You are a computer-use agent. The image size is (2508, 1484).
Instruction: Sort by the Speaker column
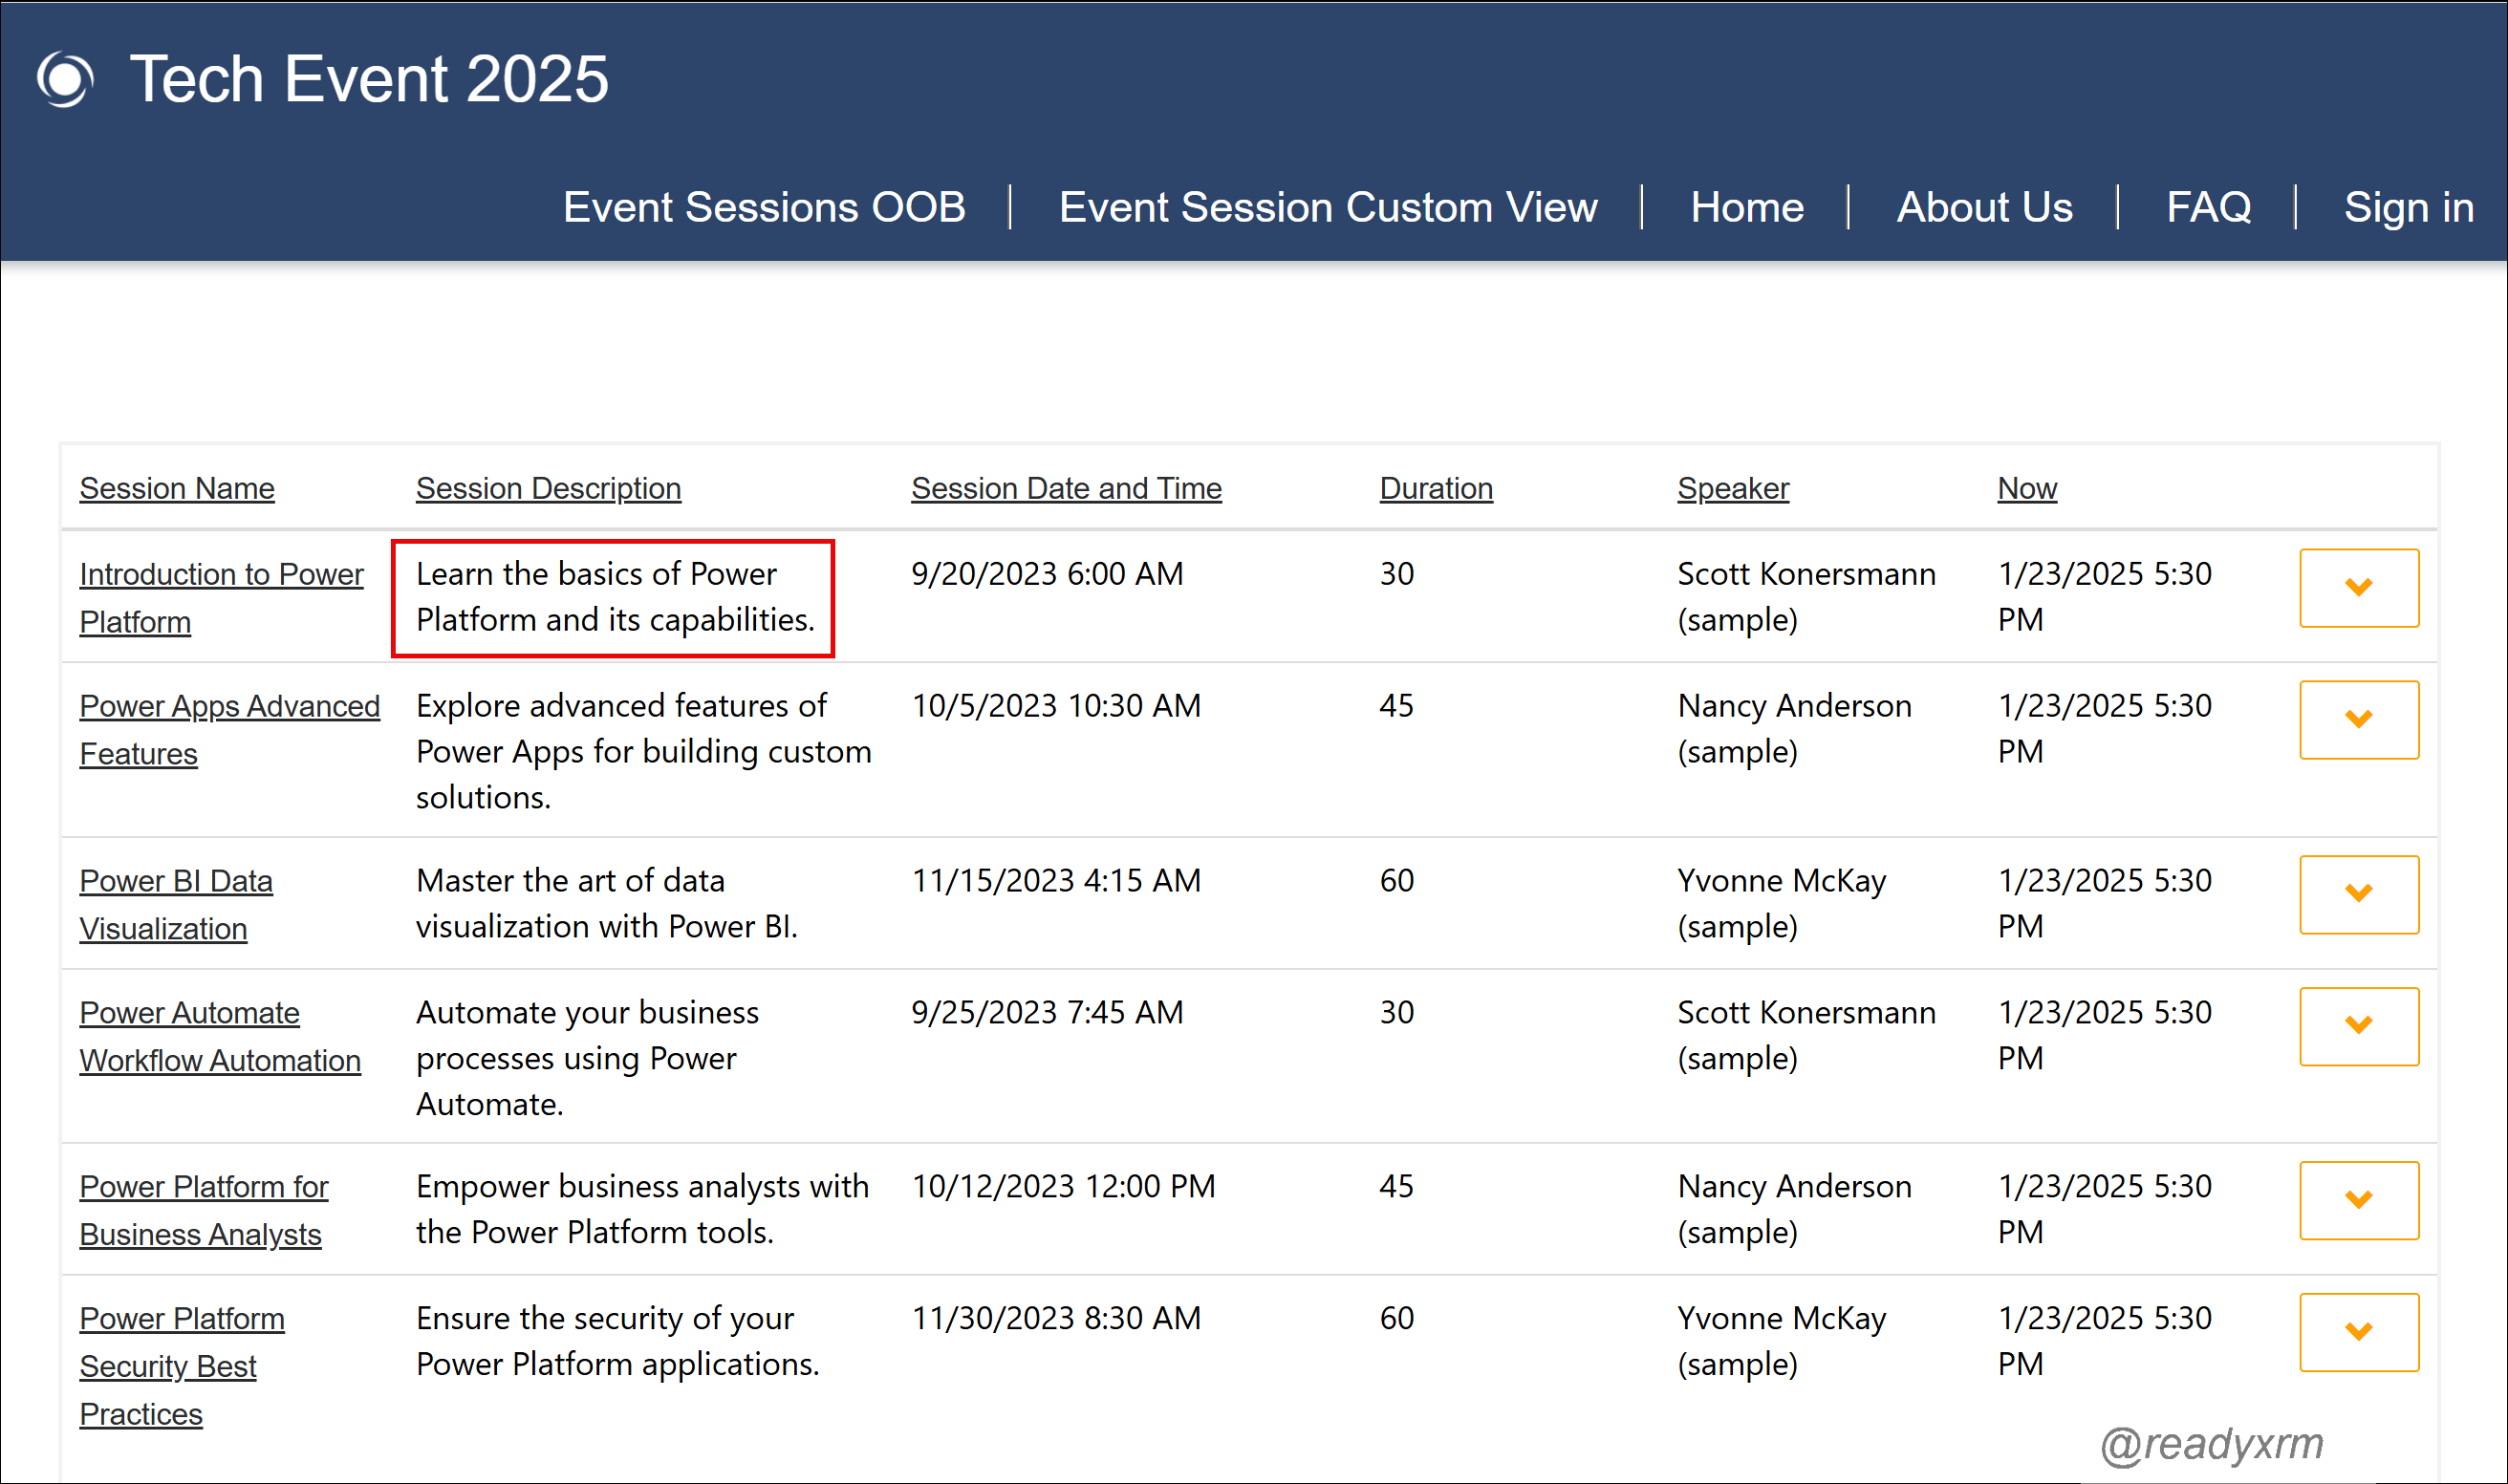pos(1732,489)
